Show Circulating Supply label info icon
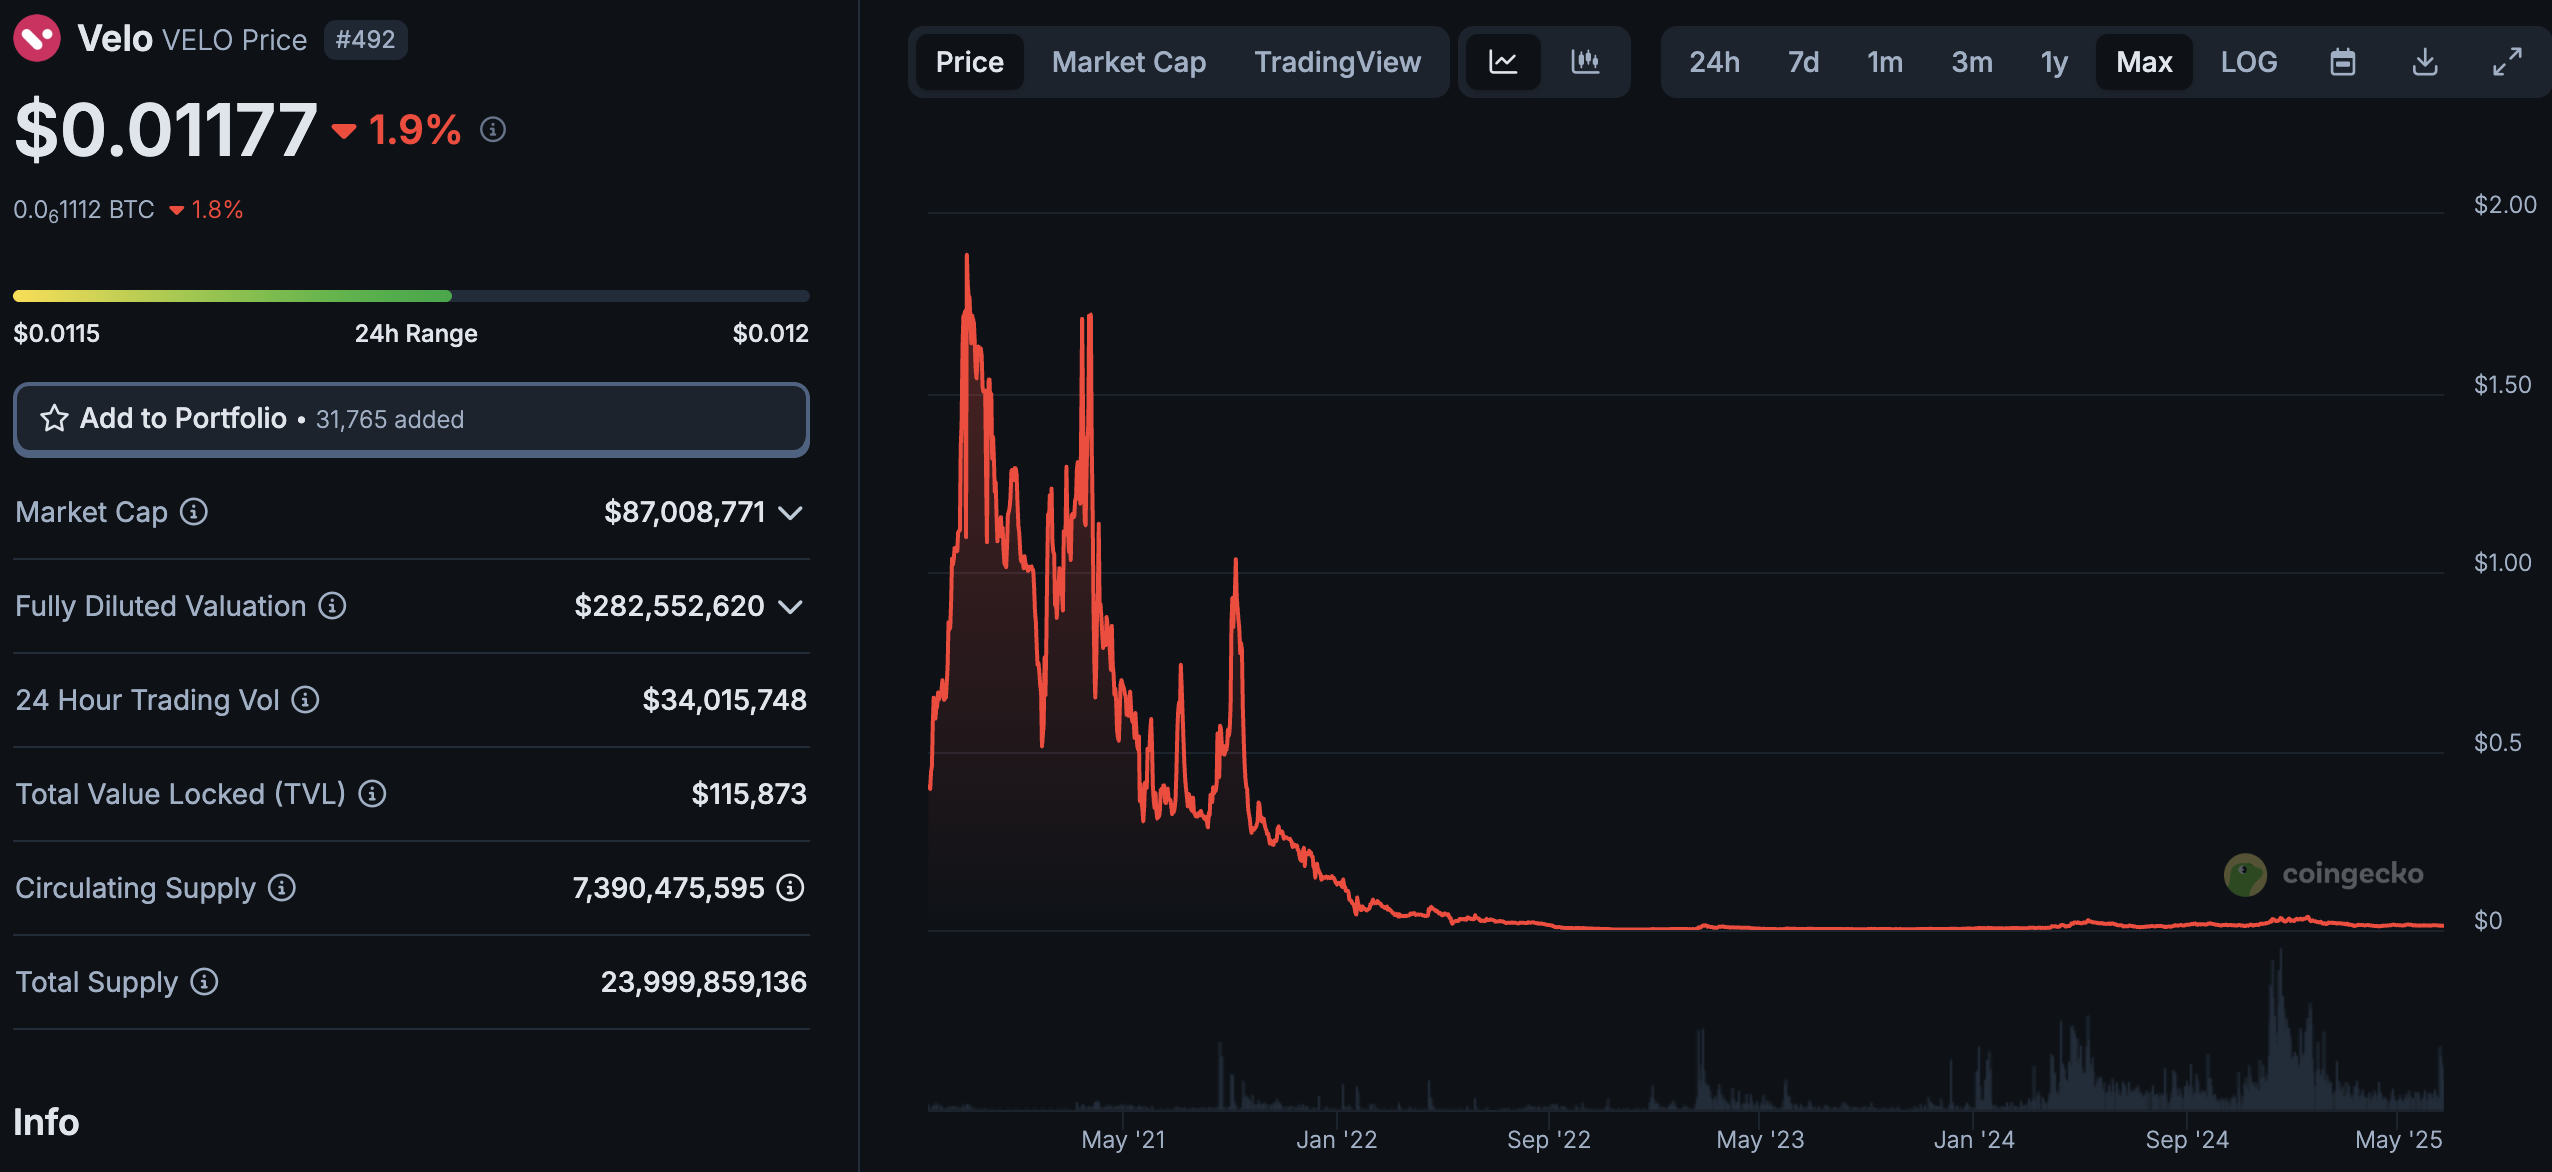 coord(282,888)
